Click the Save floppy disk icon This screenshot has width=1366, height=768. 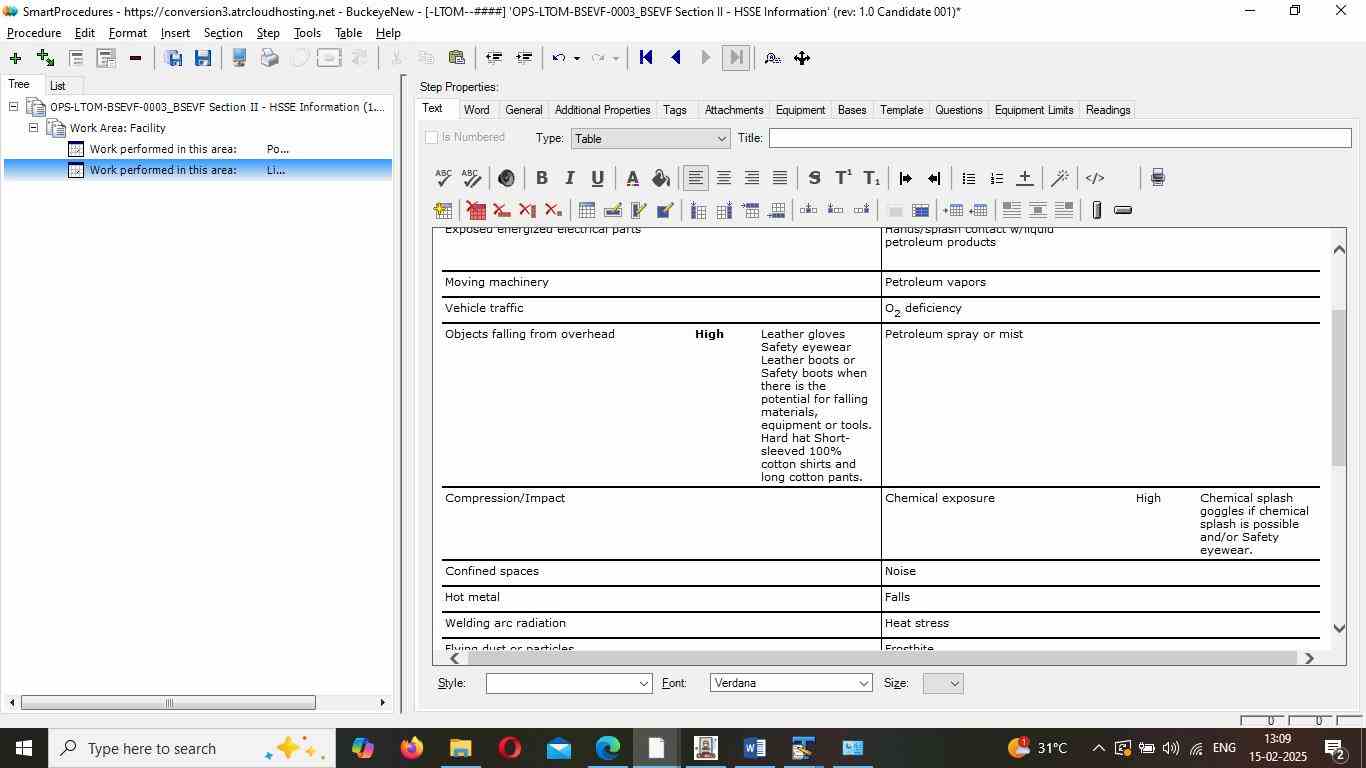(203, 58)
